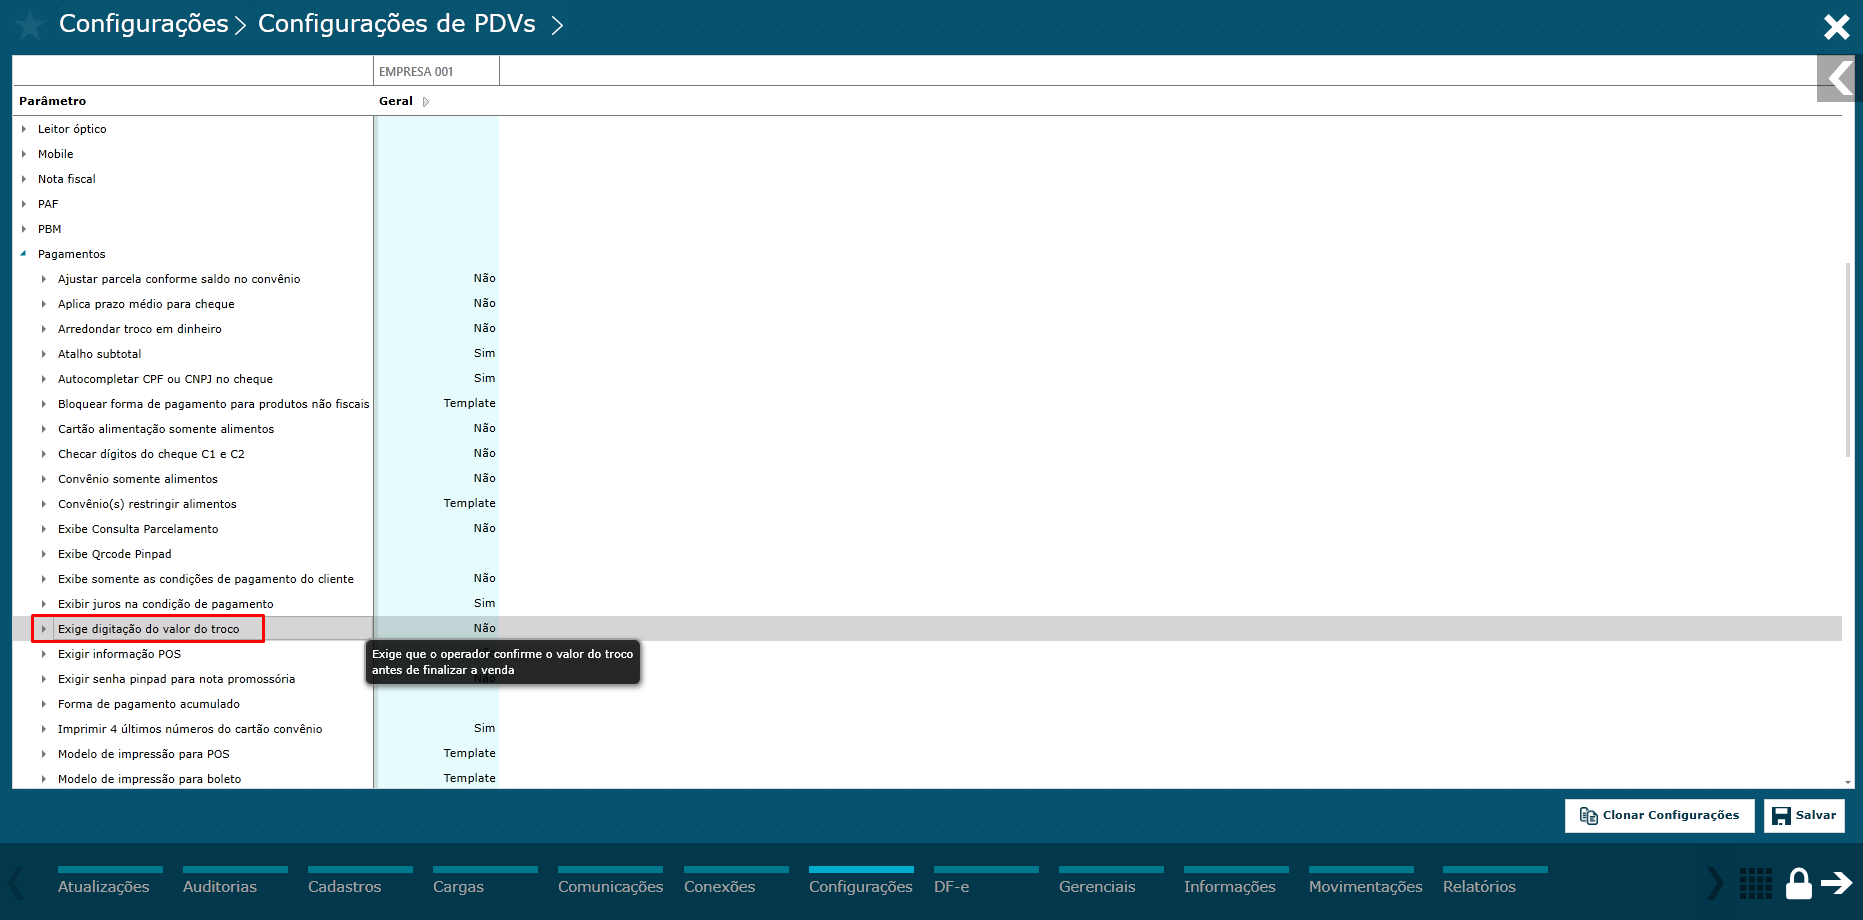Open the Comunicações menu

coord(611,886)
